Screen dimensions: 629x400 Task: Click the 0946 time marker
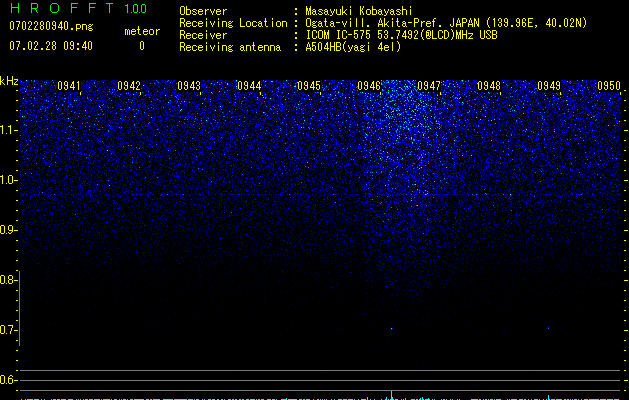pos(369,86)
